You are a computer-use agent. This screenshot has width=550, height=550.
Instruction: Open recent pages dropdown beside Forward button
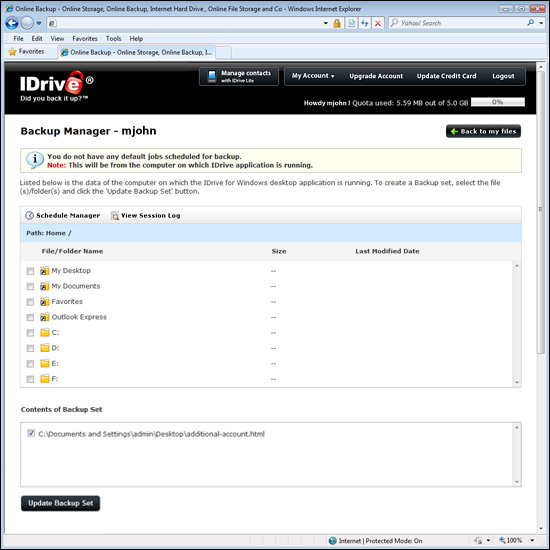click(x=39, y=24)
